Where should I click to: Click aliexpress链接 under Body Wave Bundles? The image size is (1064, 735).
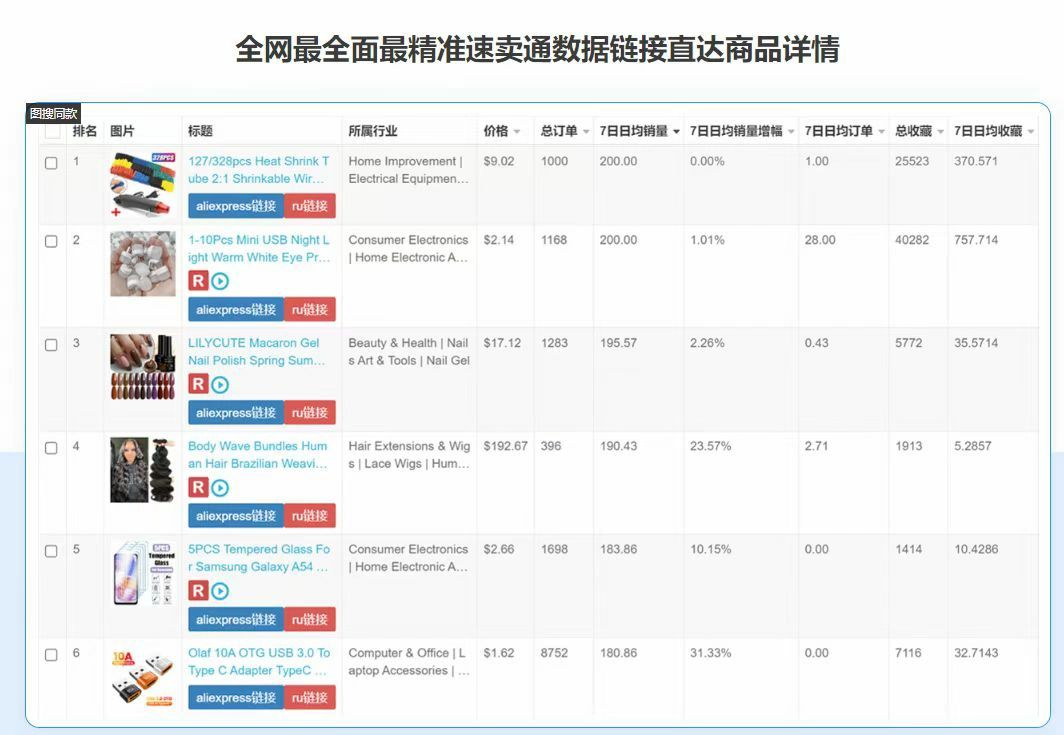tap(236, 516)
